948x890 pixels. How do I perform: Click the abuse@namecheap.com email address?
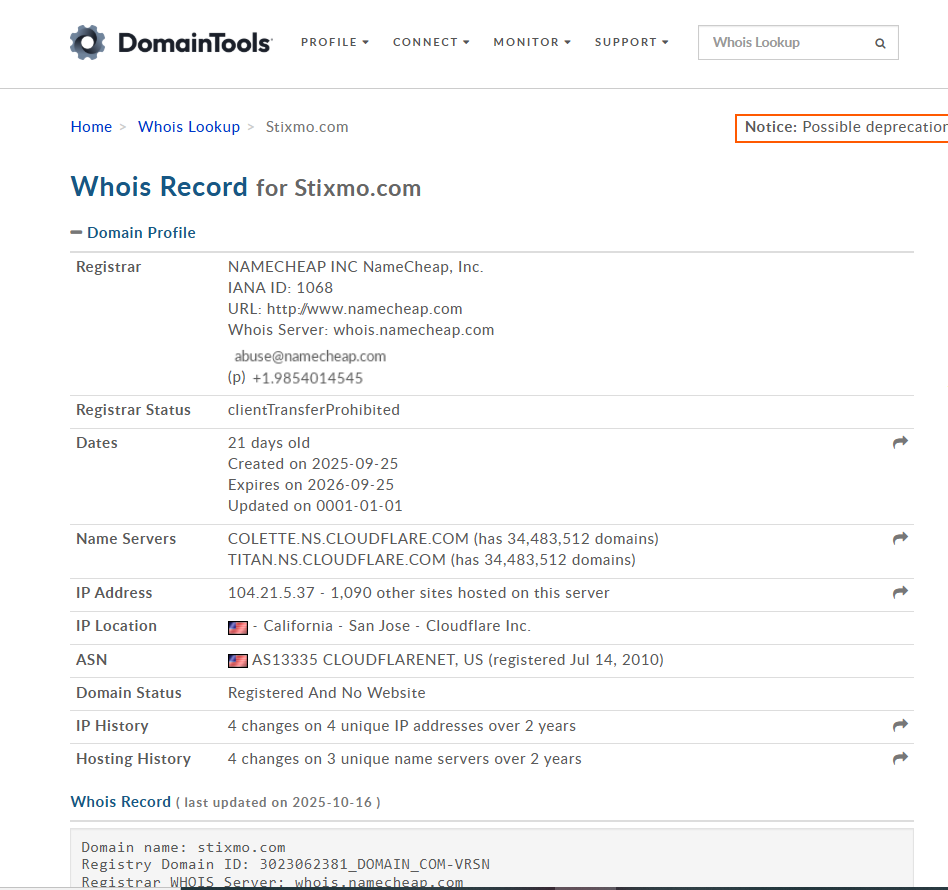click(x=310, y=356)
